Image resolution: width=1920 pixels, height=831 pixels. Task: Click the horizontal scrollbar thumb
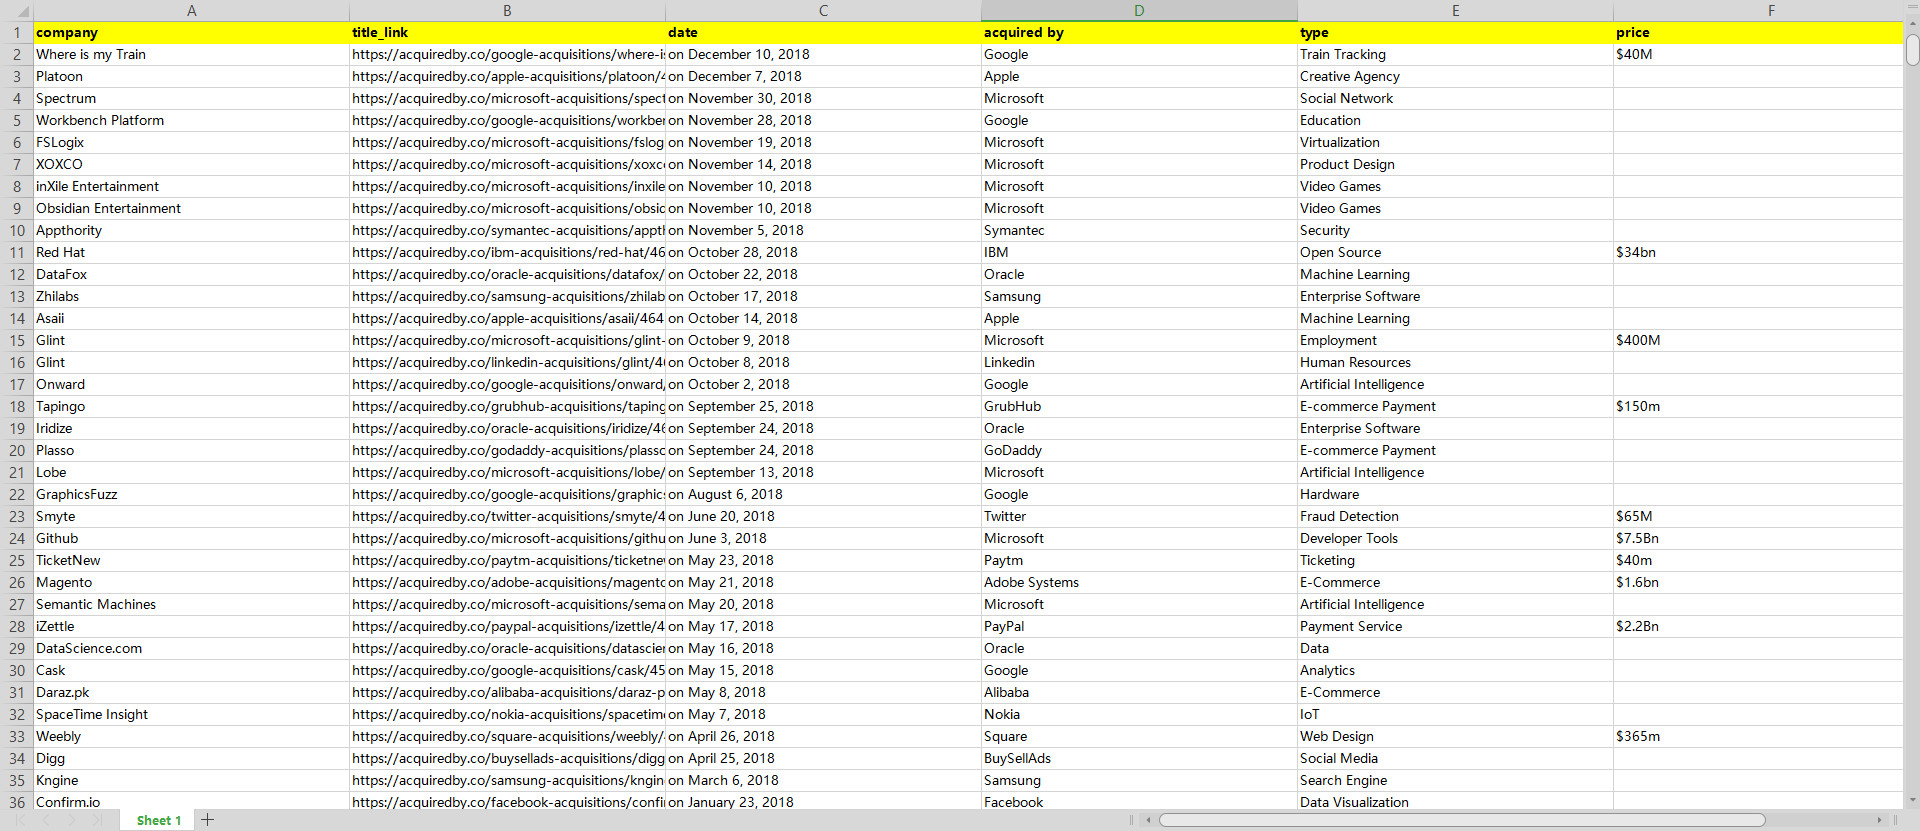coord(1460,820)
